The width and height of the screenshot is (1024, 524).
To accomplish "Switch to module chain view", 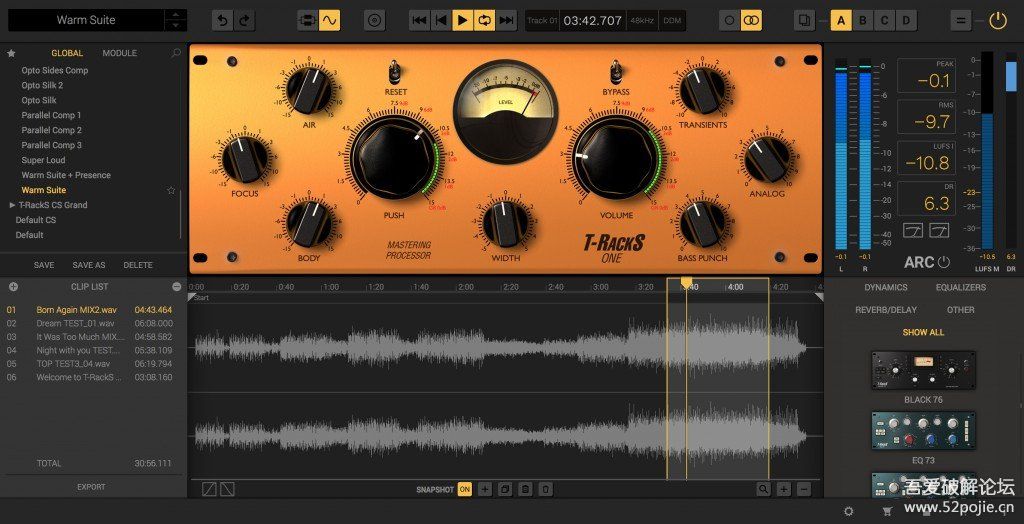I will pos(308,21).
